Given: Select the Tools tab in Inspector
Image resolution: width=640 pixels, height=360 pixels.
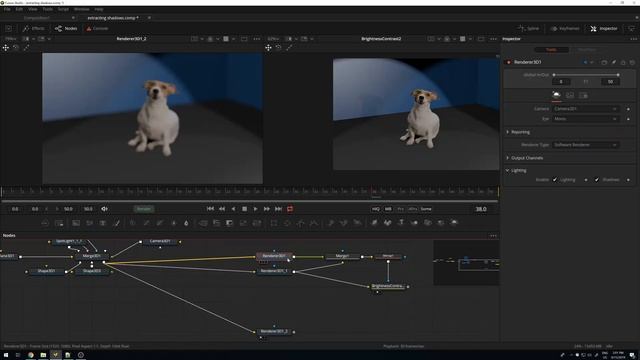Looking at the screenshot, I should (x=551, y=50).
